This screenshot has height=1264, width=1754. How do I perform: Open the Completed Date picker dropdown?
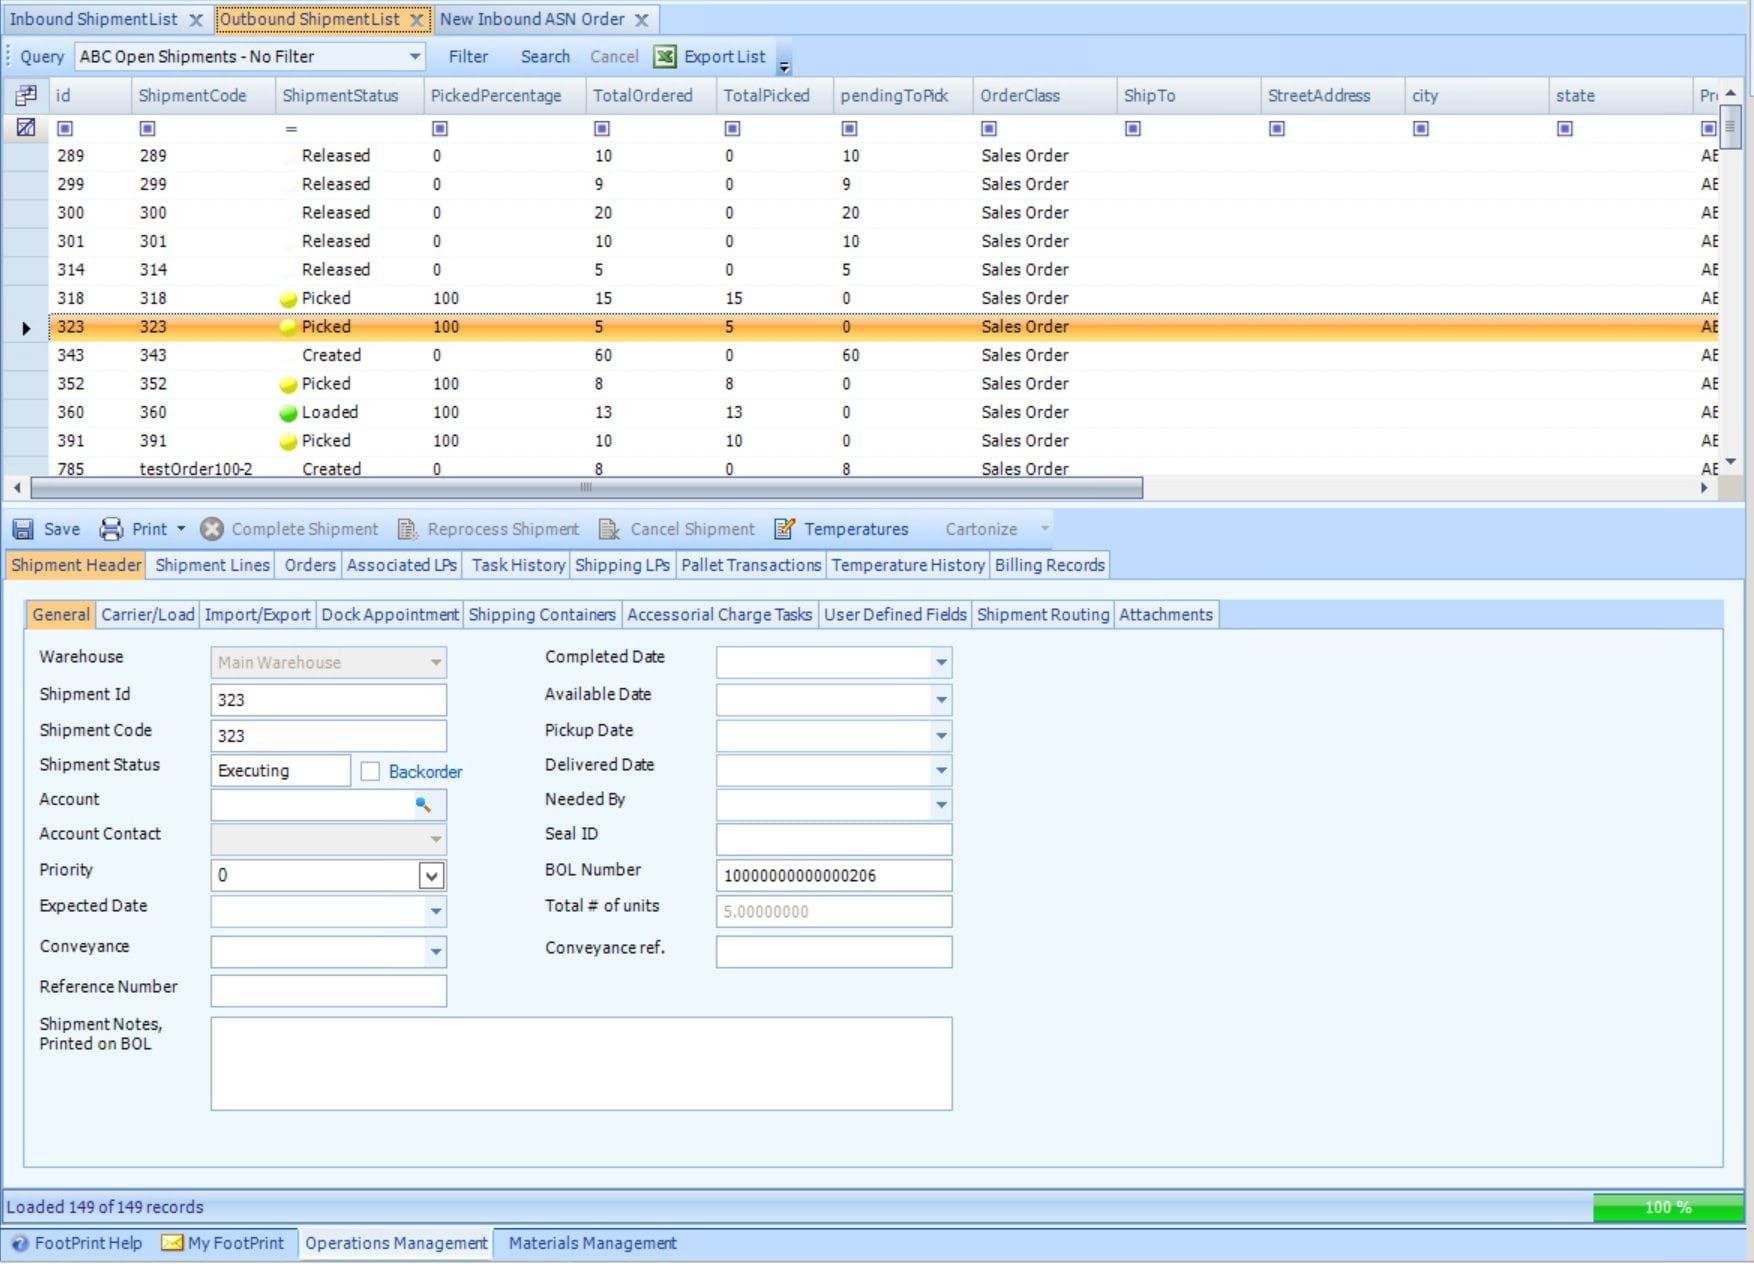click(940, 662)
